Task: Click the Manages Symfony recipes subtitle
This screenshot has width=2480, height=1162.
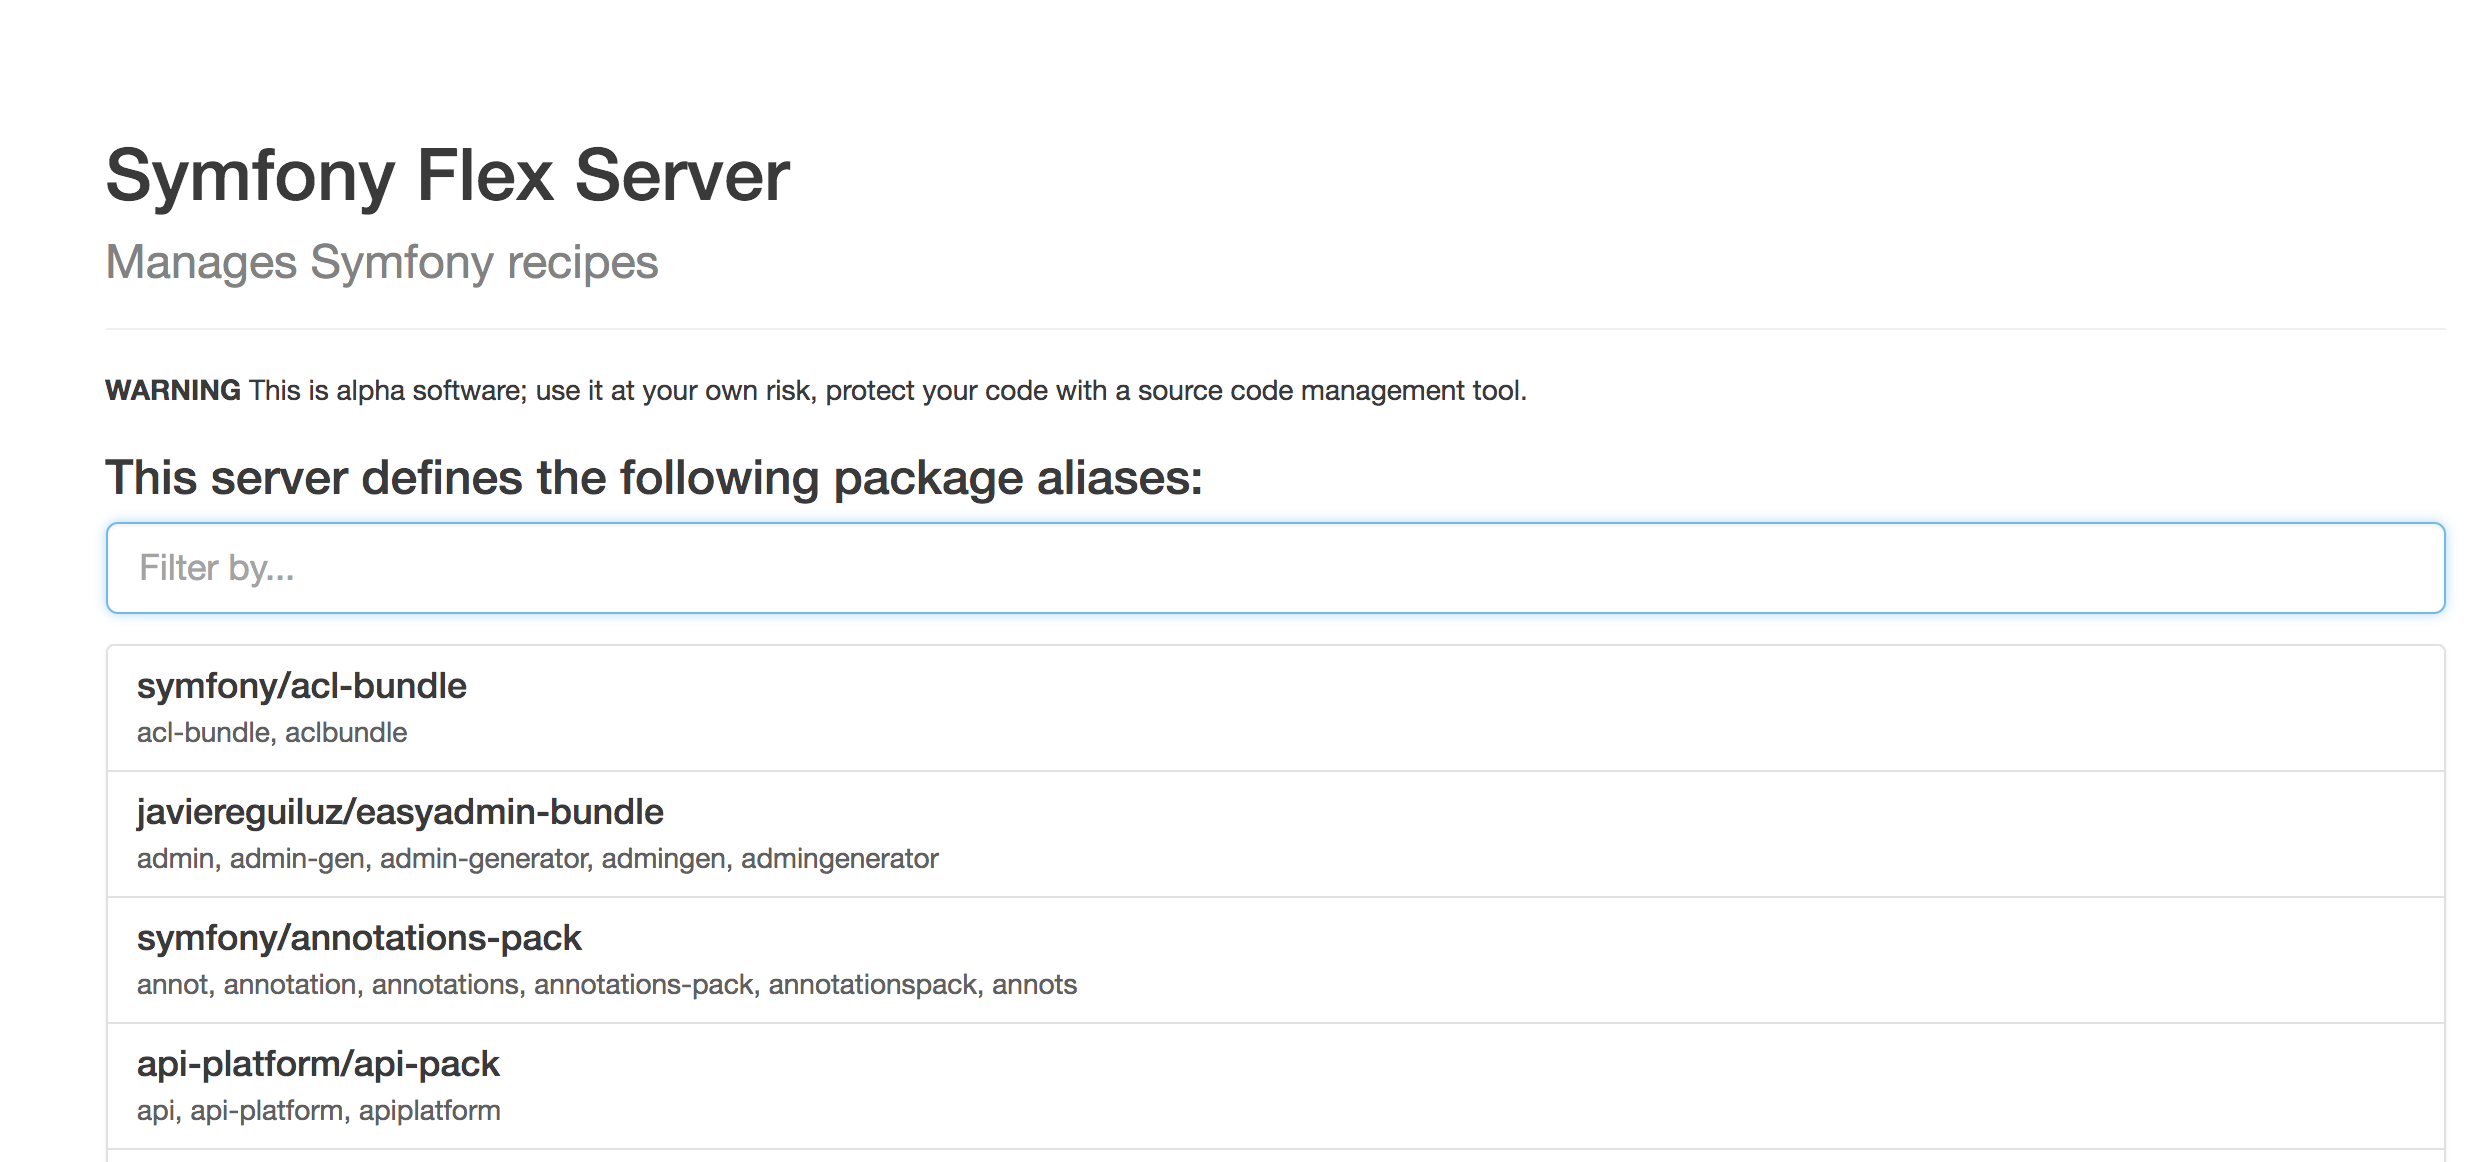Action: (382, 263)
